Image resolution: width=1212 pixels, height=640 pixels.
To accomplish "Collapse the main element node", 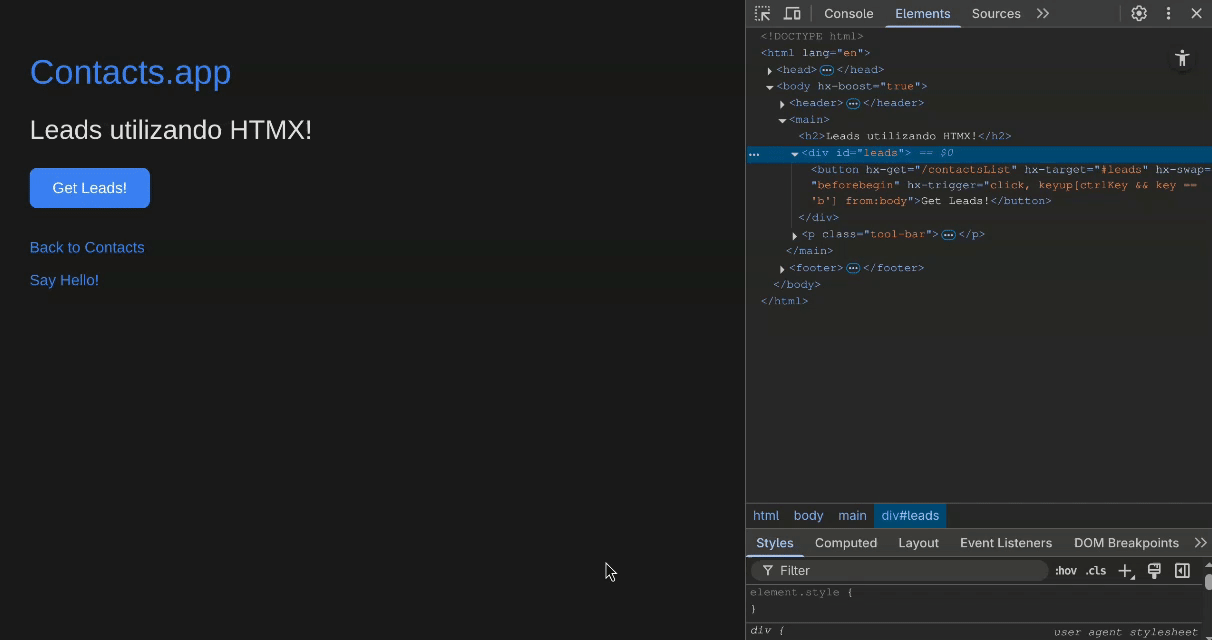I will point(782,120).
